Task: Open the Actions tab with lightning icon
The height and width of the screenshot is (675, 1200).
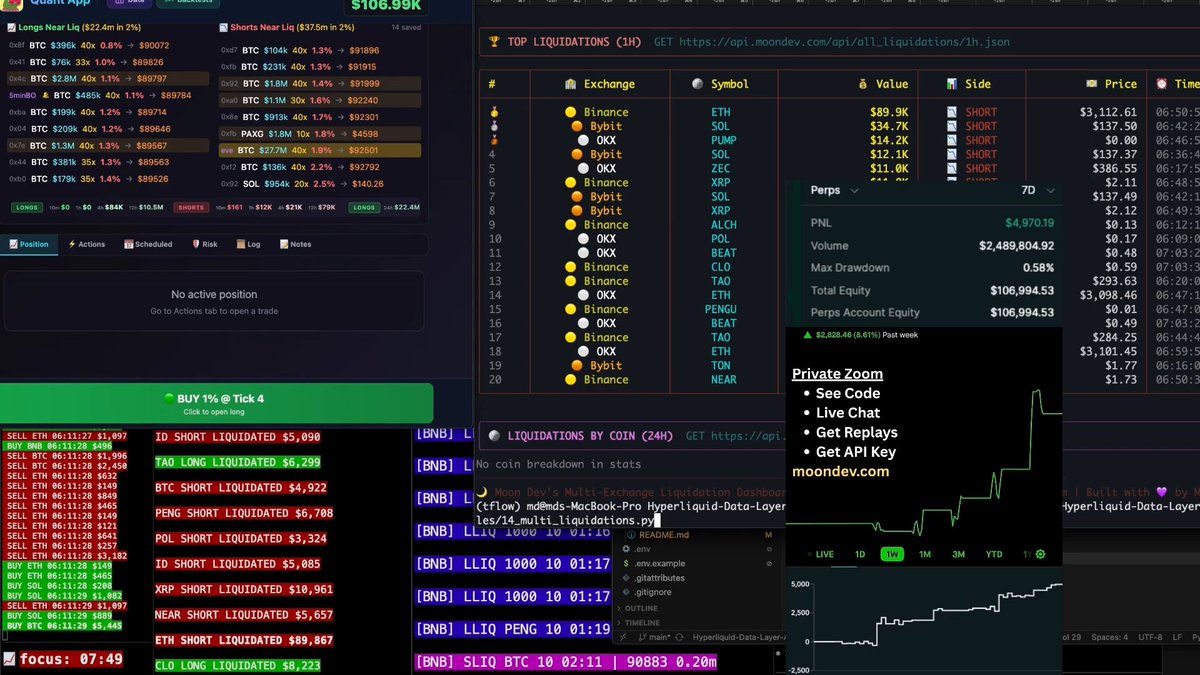Action: click(86, 244)
